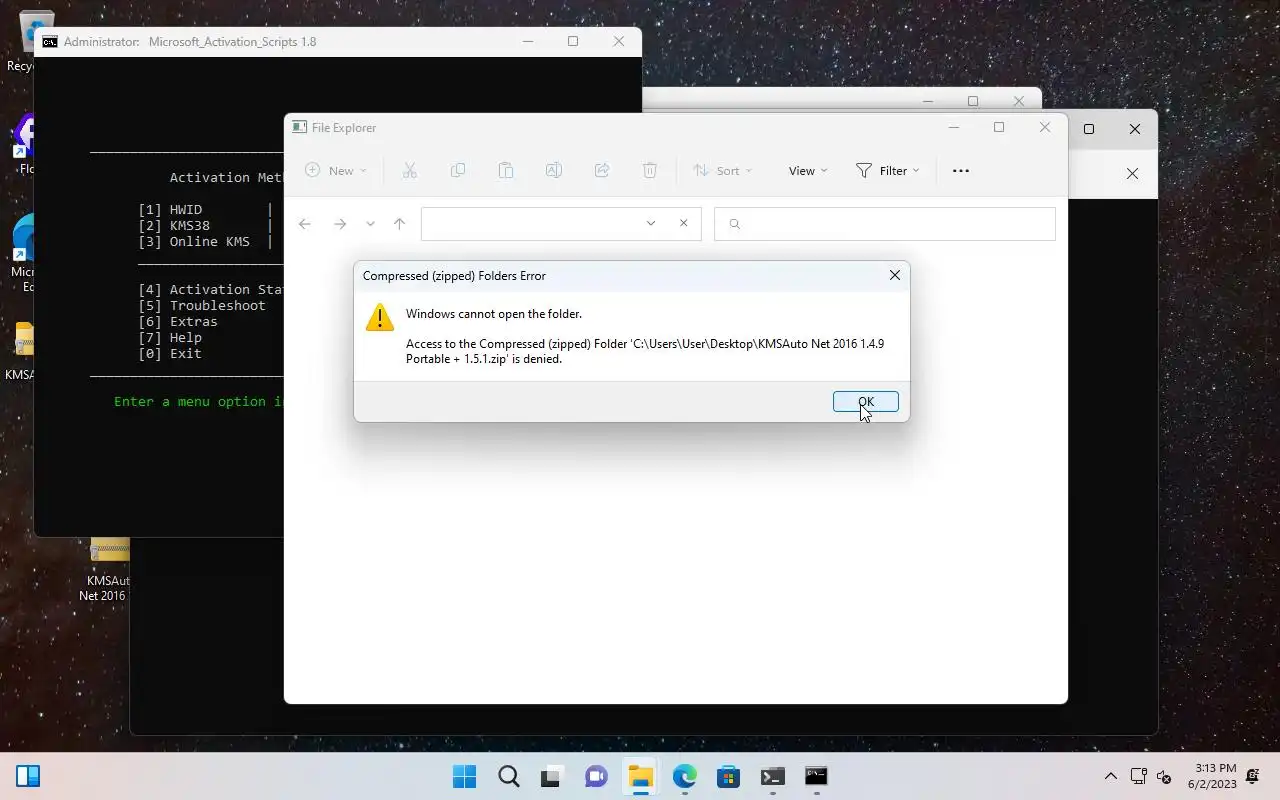Open Microsoft Edge from the taskbar
The image size is (1280, 800).
[684, 776]
